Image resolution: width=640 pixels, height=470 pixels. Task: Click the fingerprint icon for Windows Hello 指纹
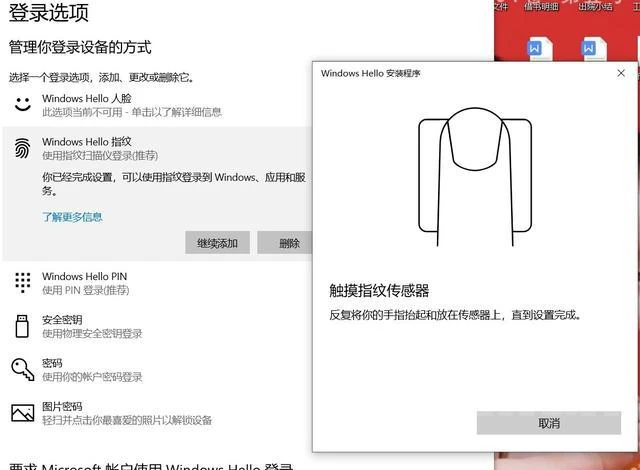[x=22, y=148]
